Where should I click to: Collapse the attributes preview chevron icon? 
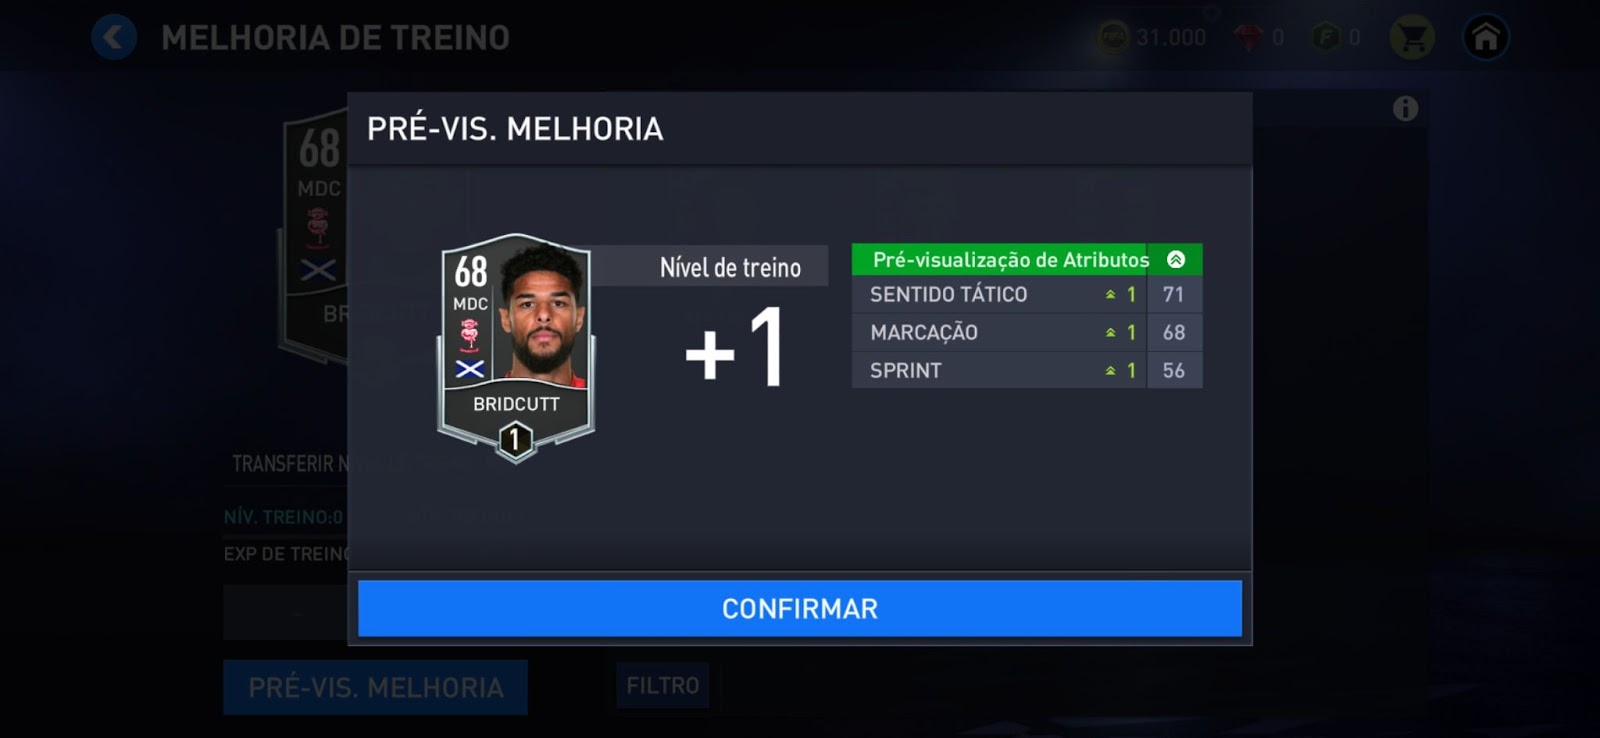tap(1176, 259)
